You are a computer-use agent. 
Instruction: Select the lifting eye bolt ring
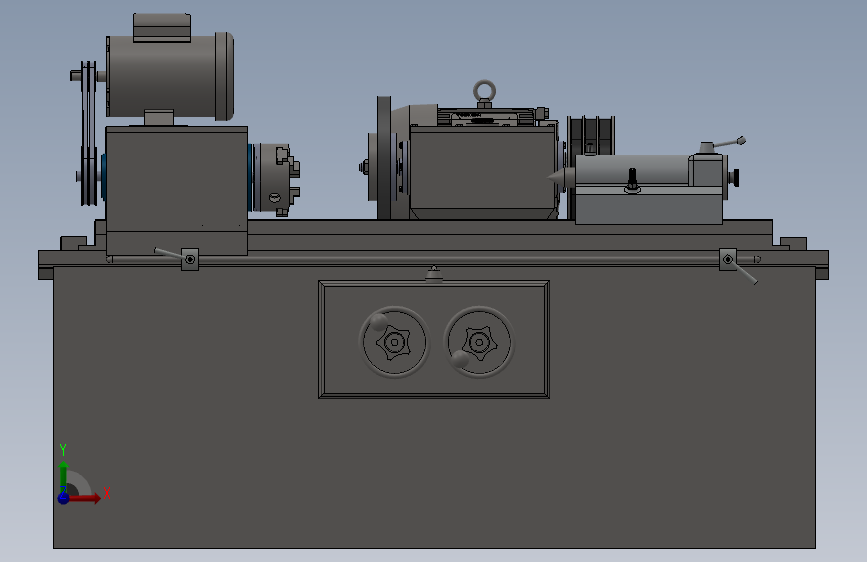click(x=484, y=91)
